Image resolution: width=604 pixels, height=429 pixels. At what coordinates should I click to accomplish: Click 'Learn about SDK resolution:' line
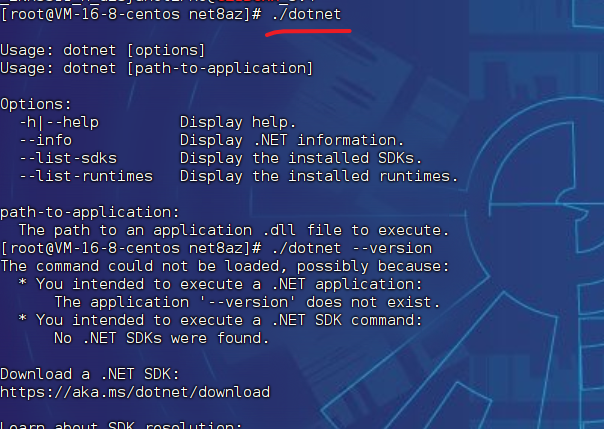click(121, 425)
